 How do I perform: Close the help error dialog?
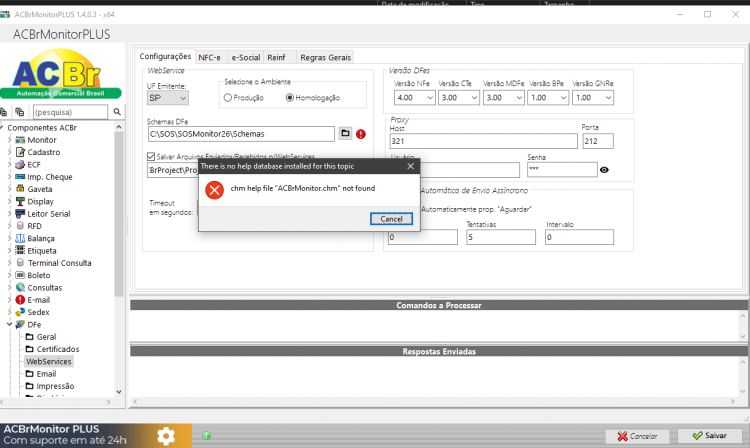[410, 166]
